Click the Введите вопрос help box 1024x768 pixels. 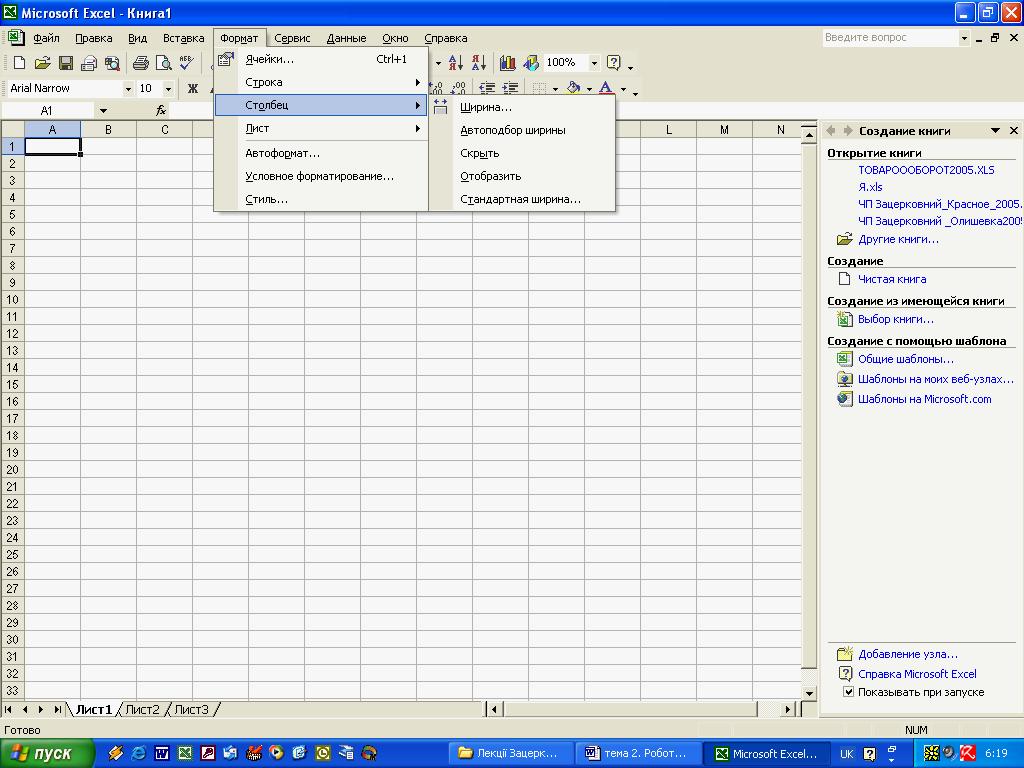891,38
